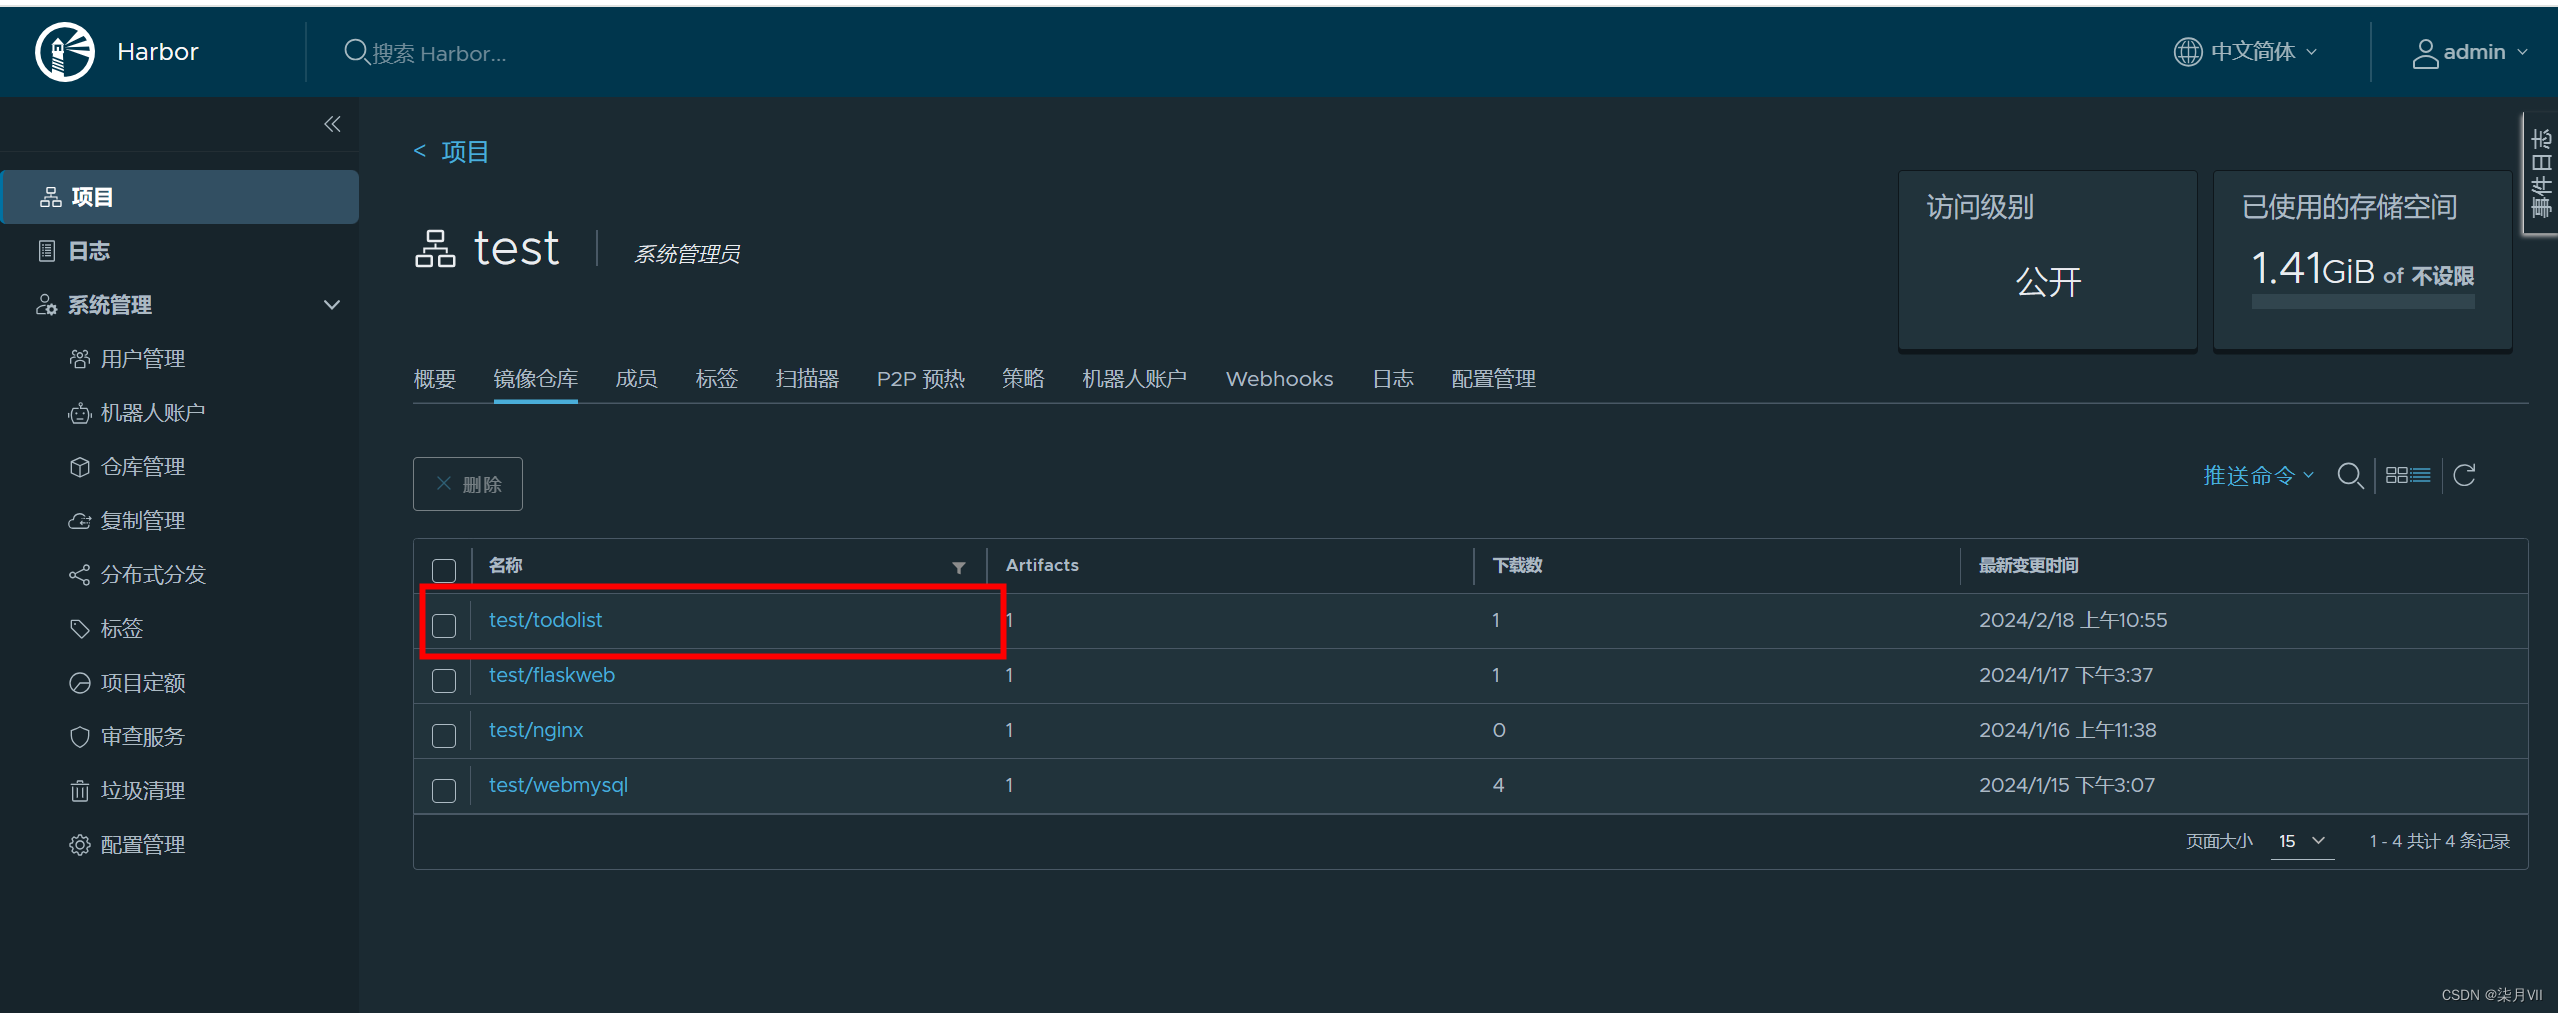Collapse the 系统管理 sidebar section

(x=332, y=305)
